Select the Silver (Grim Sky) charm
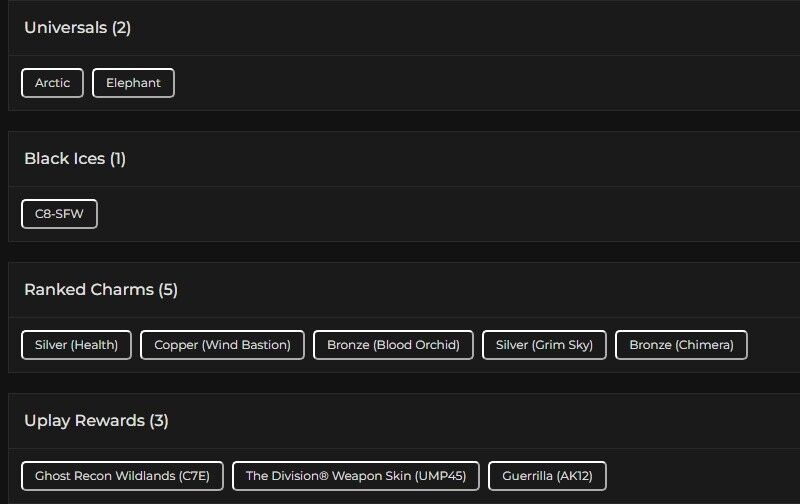This screenshot has height=504, width=800. (x=544, y=345)
